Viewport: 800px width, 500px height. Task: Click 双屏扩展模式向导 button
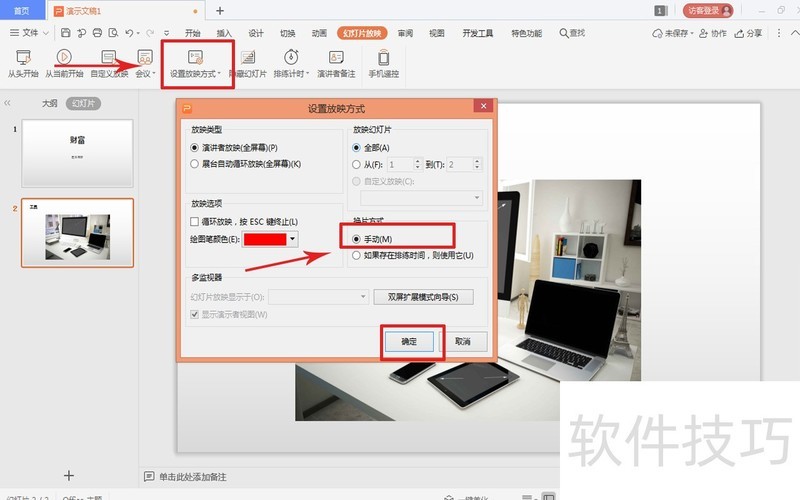pos(423,297)
